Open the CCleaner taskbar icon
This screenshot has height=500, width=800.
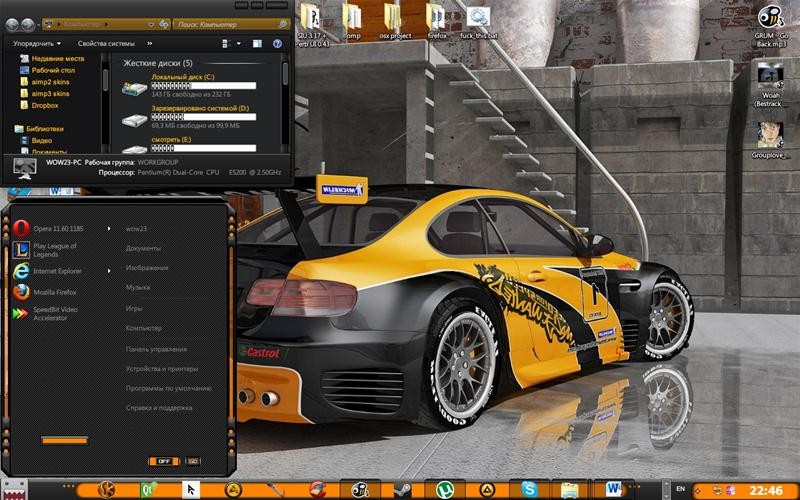(317, 490)
